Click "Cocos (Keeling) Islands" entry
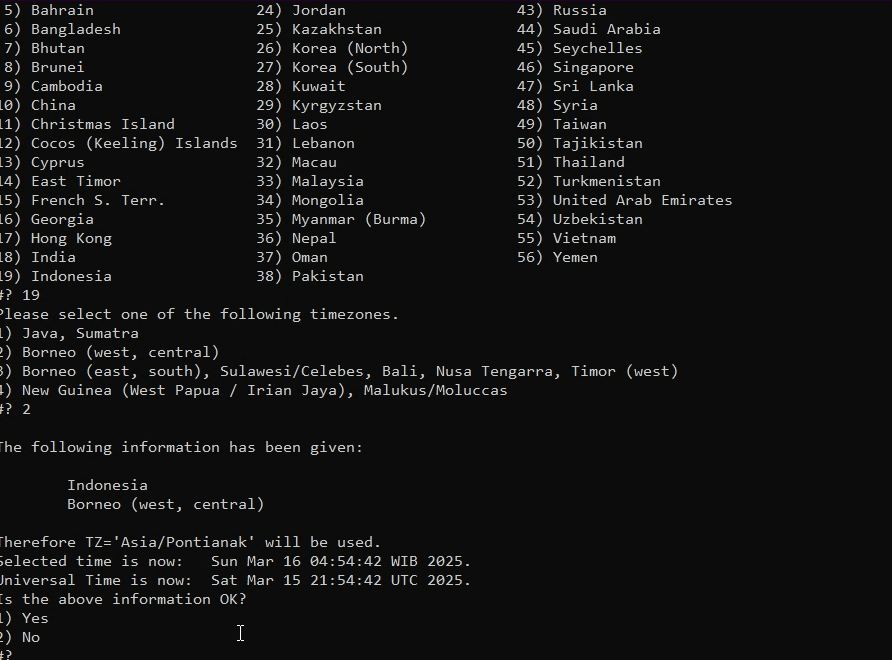 click(x=134, y=143)
